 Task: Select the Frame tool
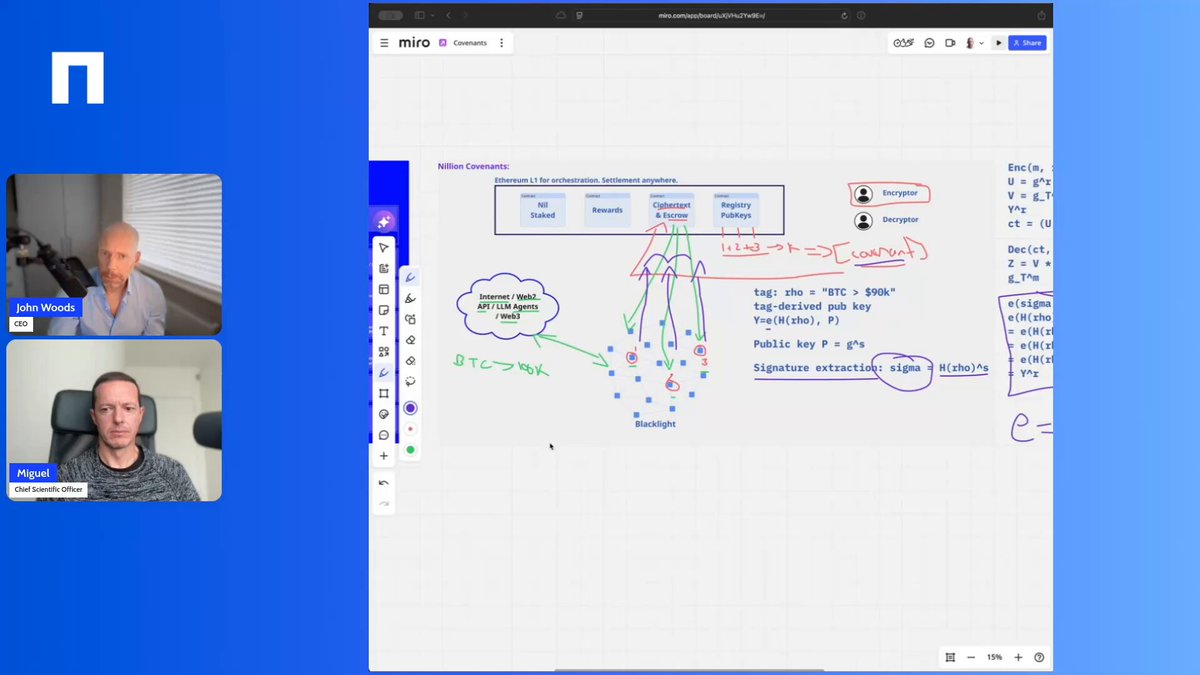(x=384, y=393)
